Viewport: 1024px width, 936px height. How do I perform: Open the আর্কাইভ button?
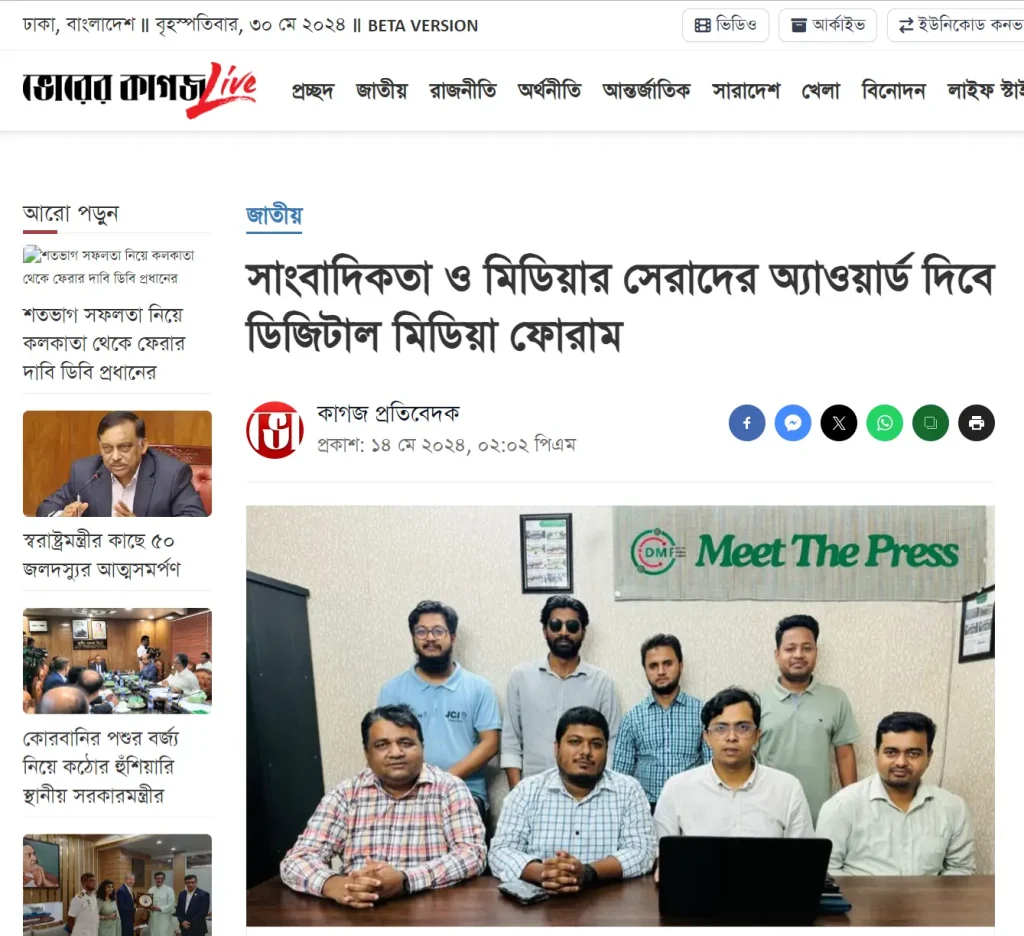(x=827, y=25)
